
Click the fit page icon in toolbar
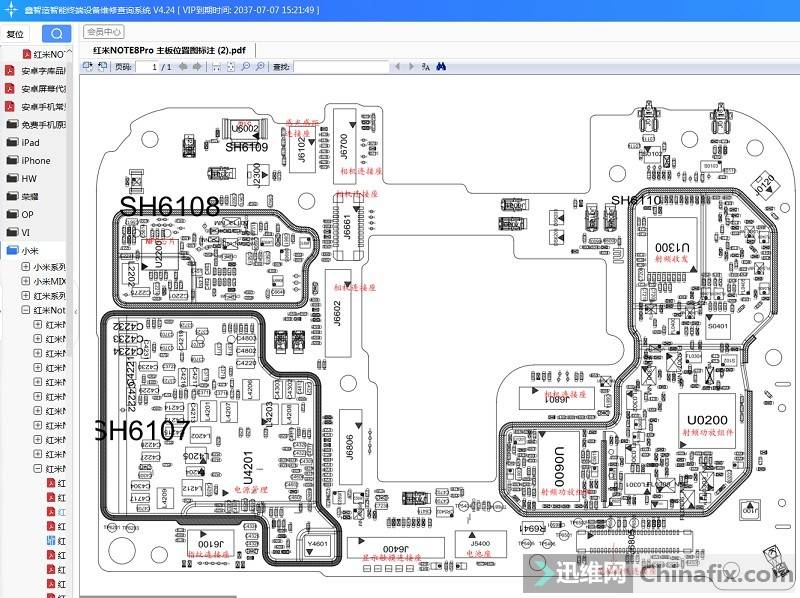pyautogui.click(x=231, y=67)
